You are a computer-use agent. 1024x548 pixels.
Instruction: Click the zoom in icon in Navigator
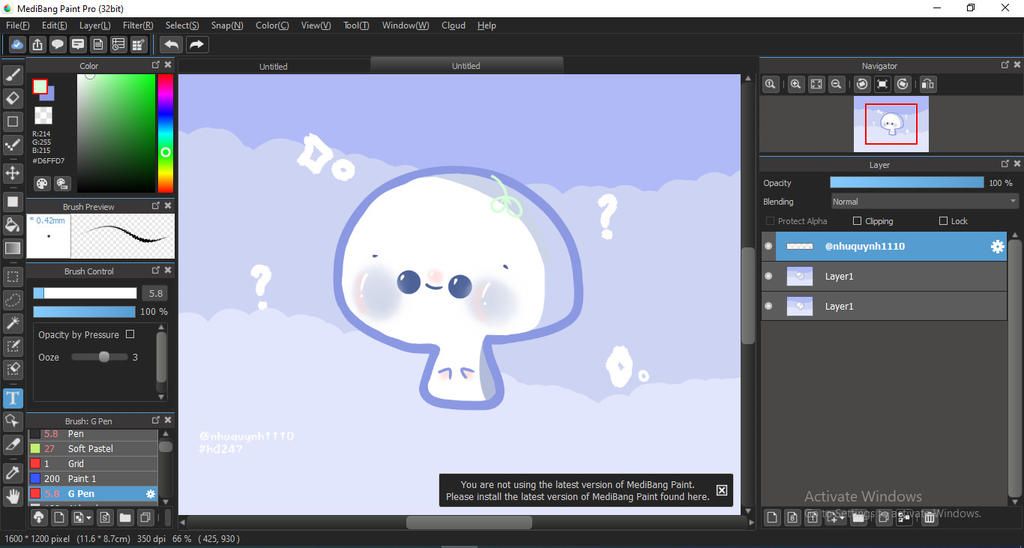796,85
